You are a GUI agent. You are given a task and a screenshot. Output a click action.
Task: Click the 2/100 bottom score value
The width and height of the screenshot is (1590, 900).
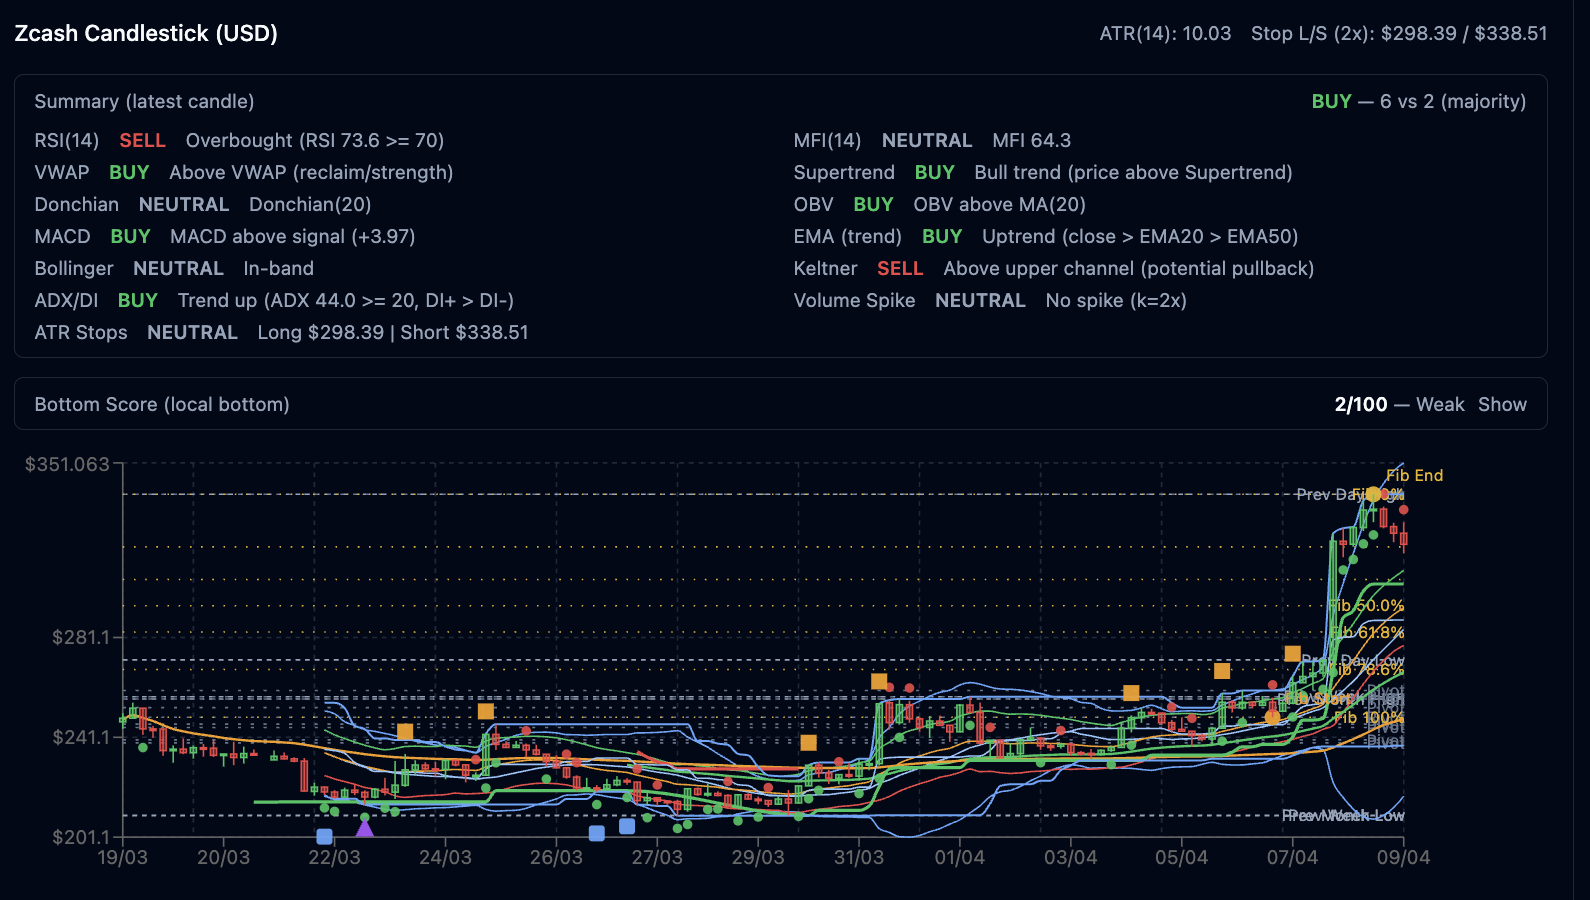pos(1360,404)
